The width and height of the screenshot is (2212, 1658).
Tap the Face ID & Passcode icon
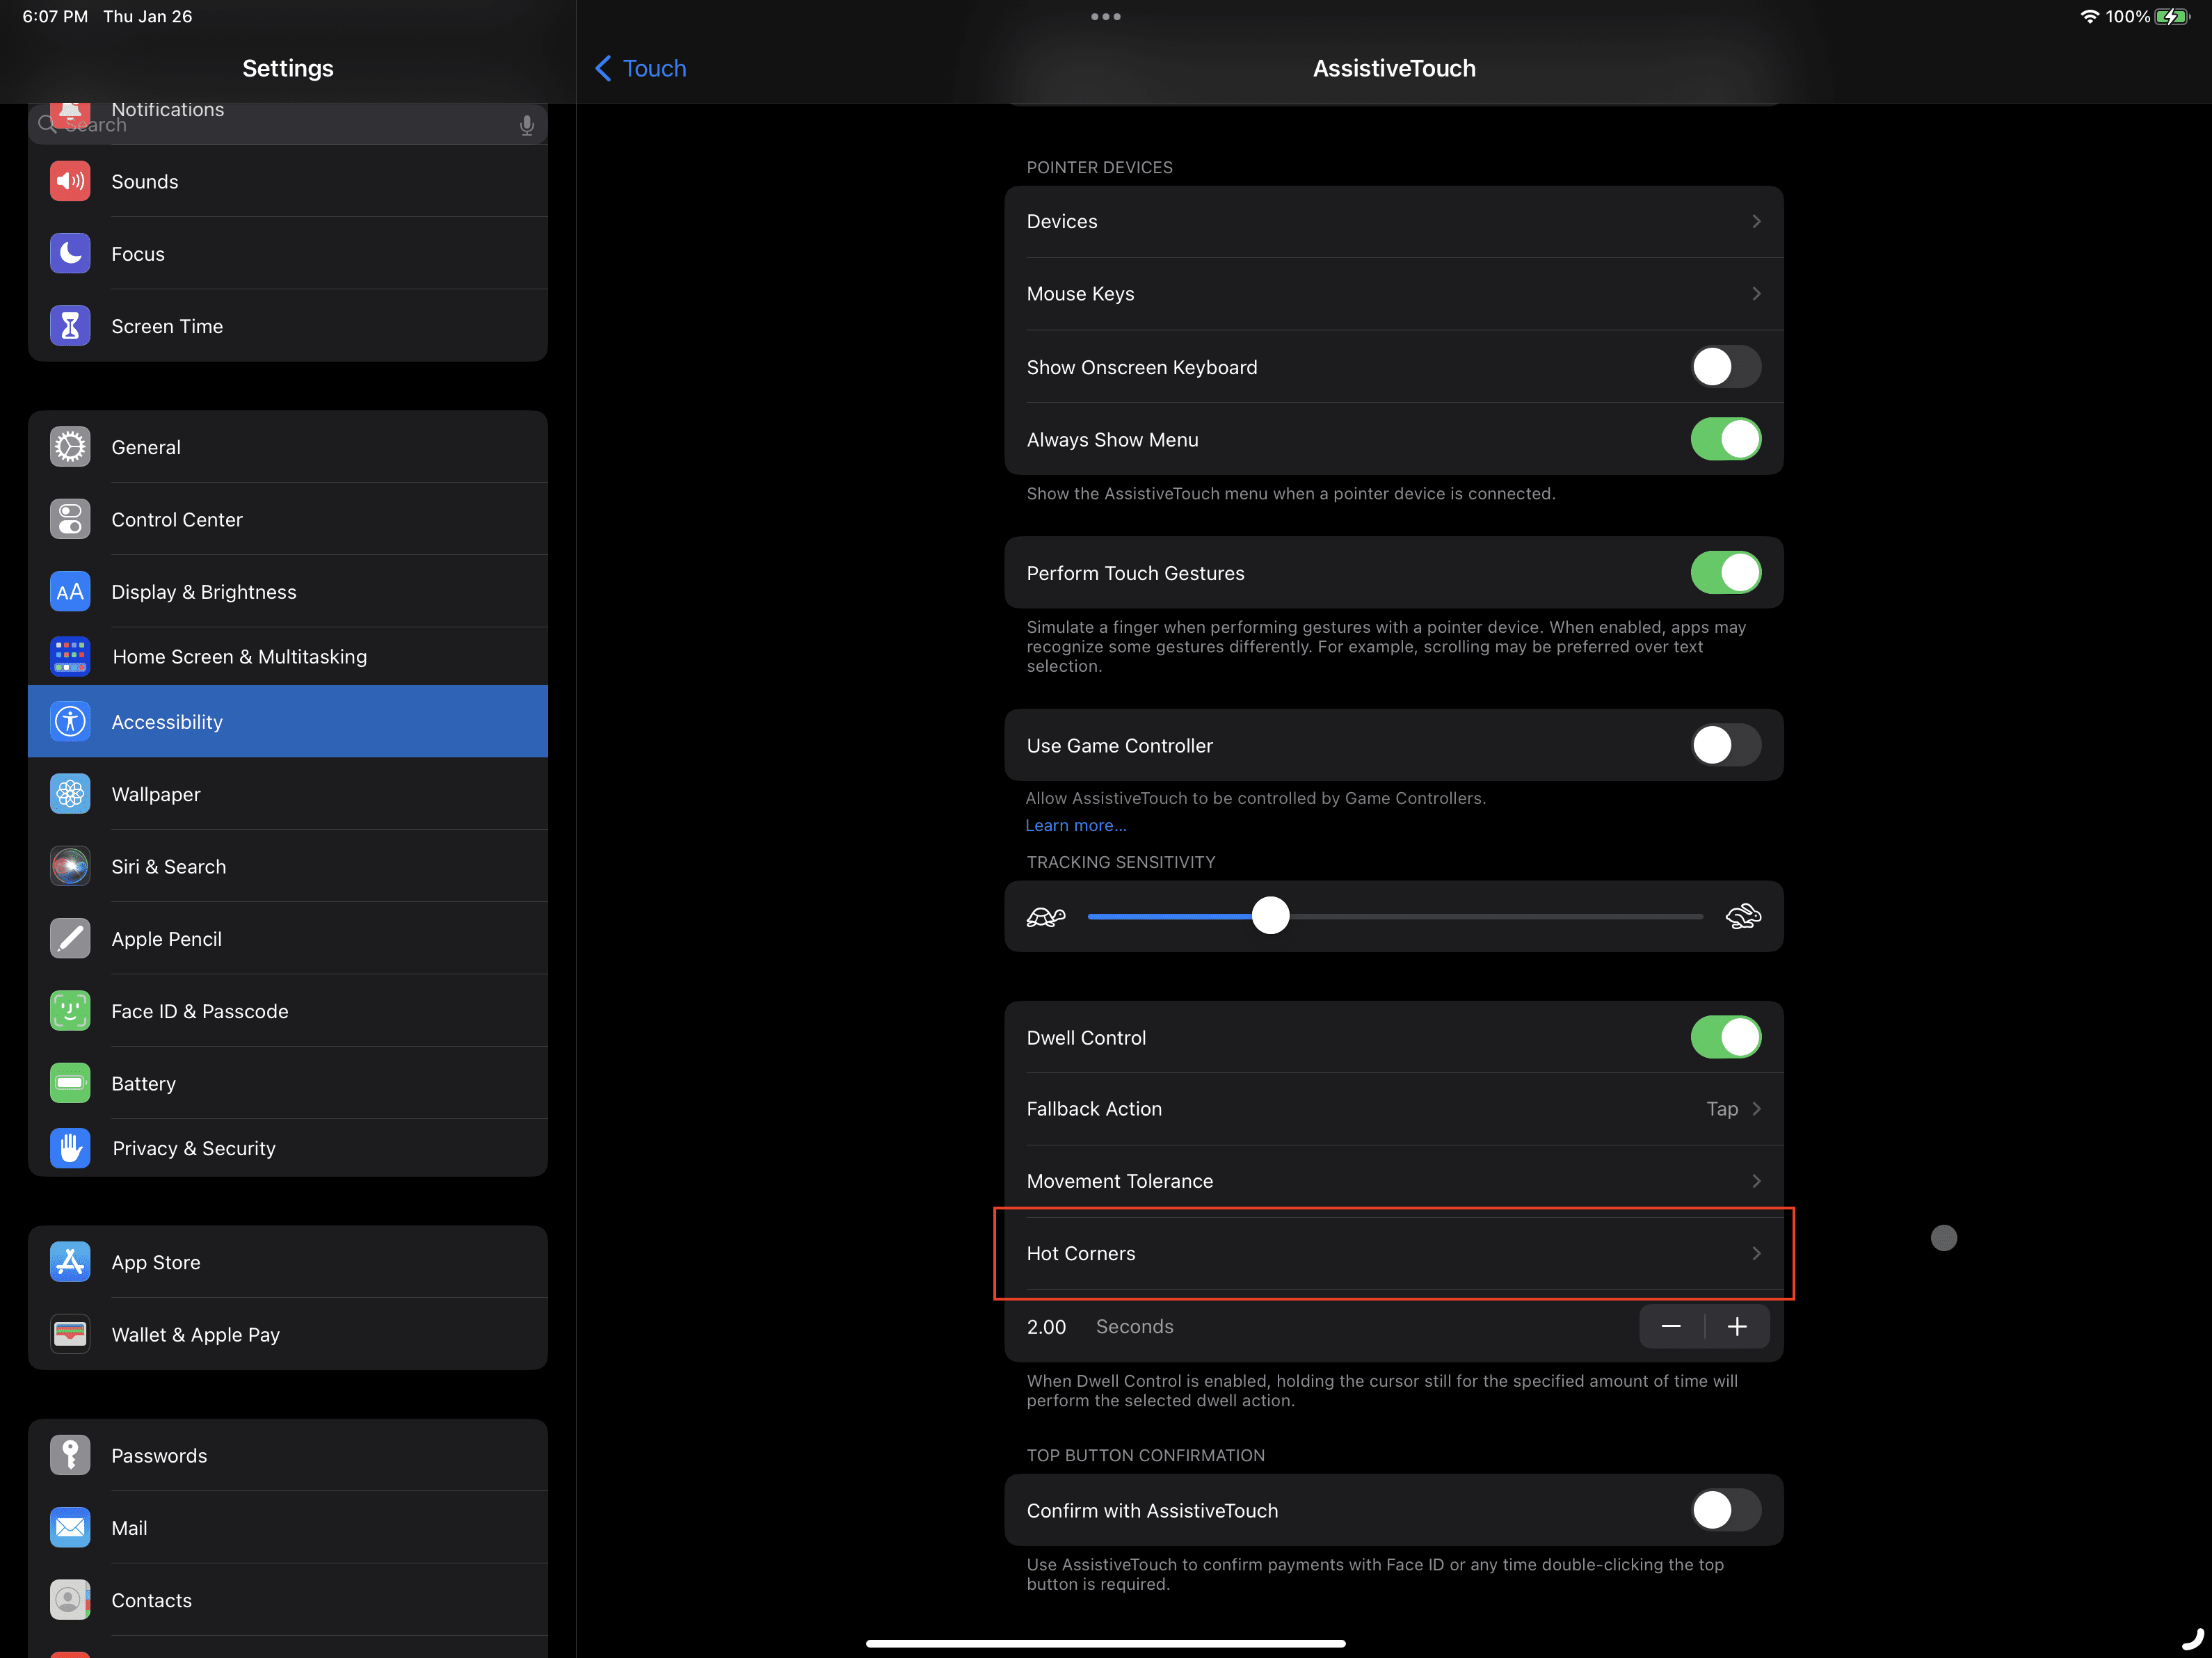coord(70,1011)
